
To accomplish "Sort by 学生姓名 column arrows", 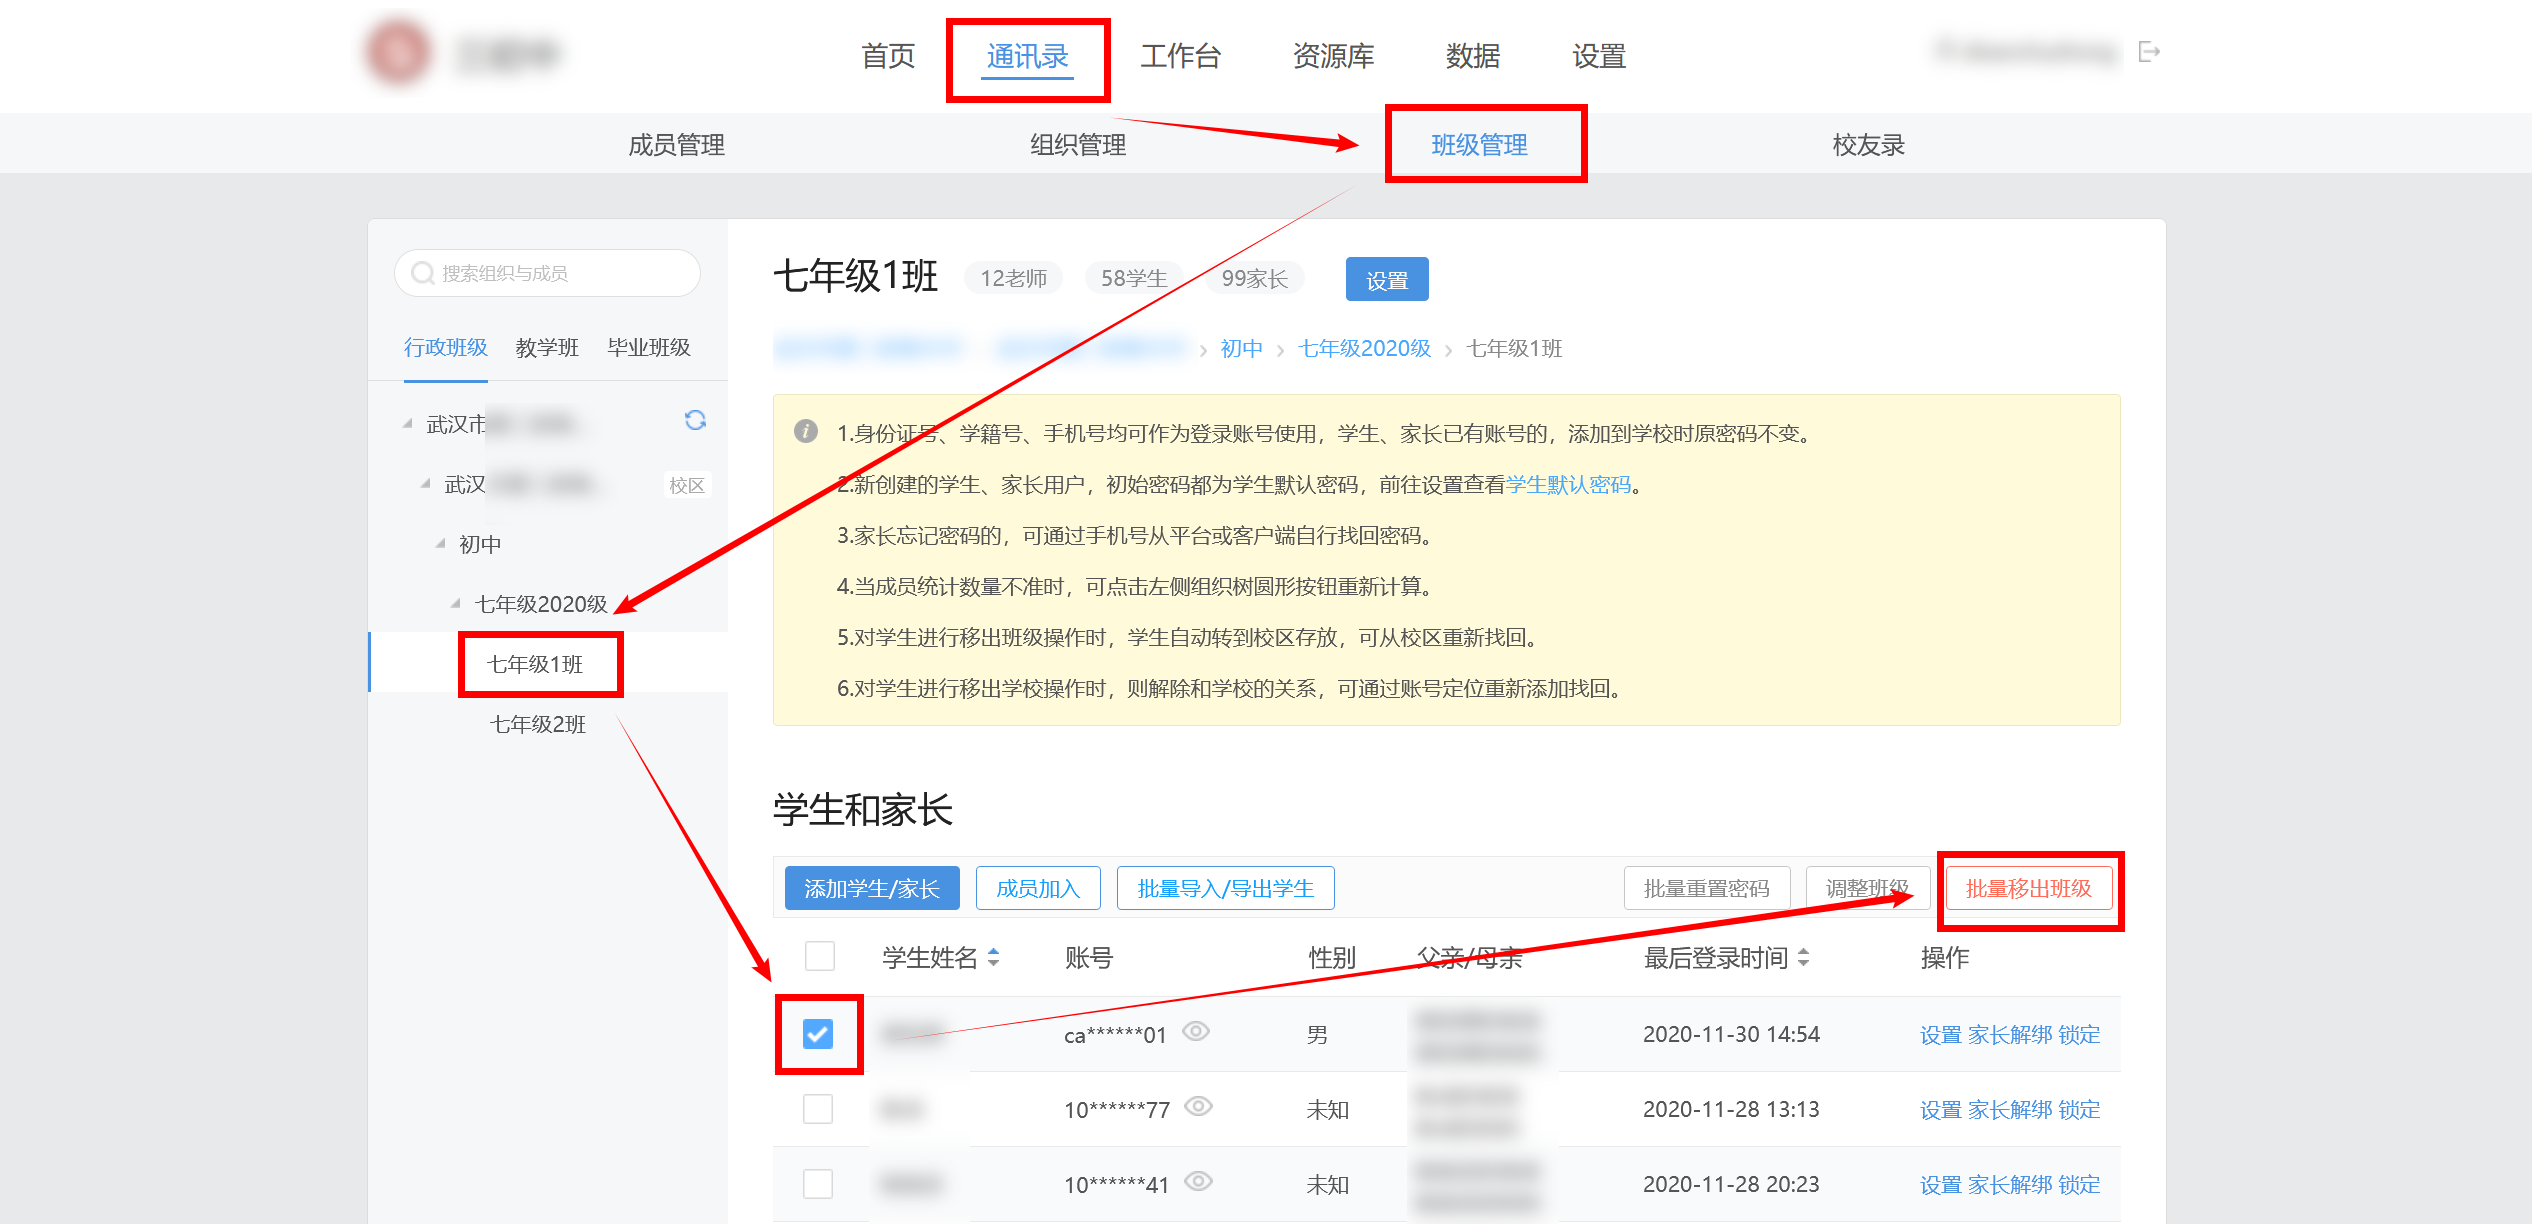I will [x=993, y=957].
